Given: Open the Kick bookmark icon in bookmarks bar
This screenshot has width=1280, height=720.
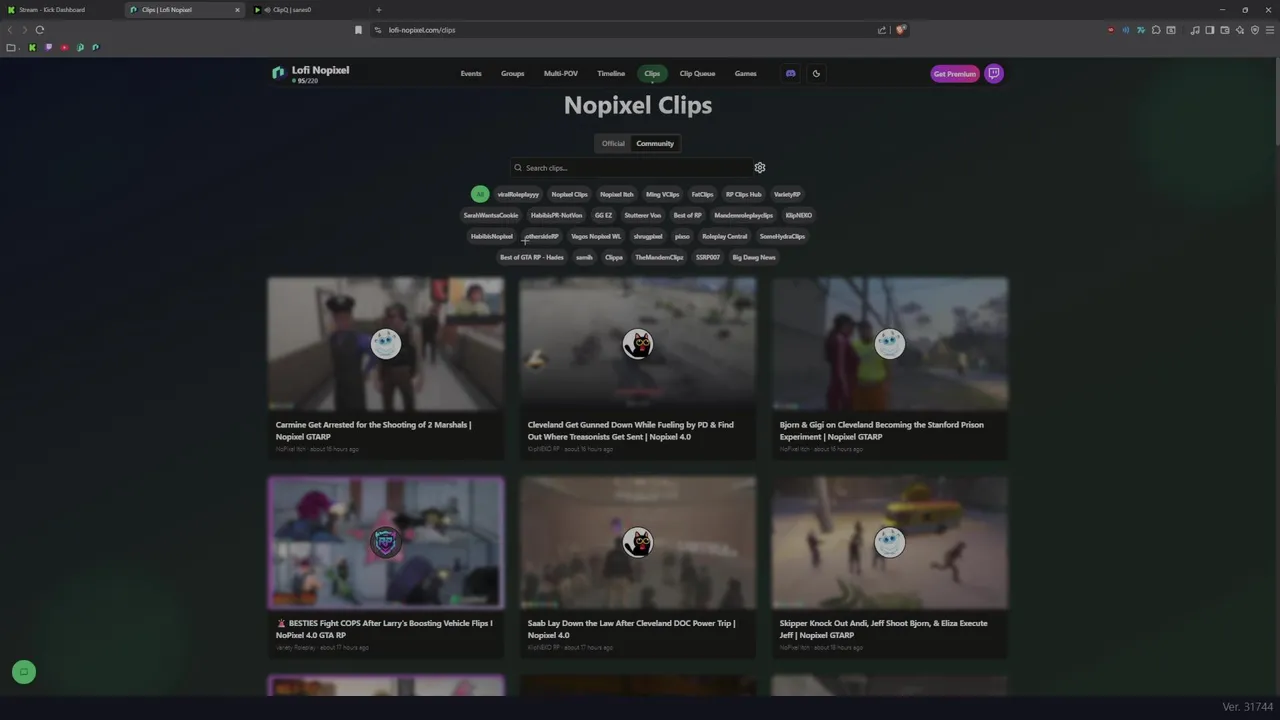Looking at the screenshot, I should [x=32, y=47].
